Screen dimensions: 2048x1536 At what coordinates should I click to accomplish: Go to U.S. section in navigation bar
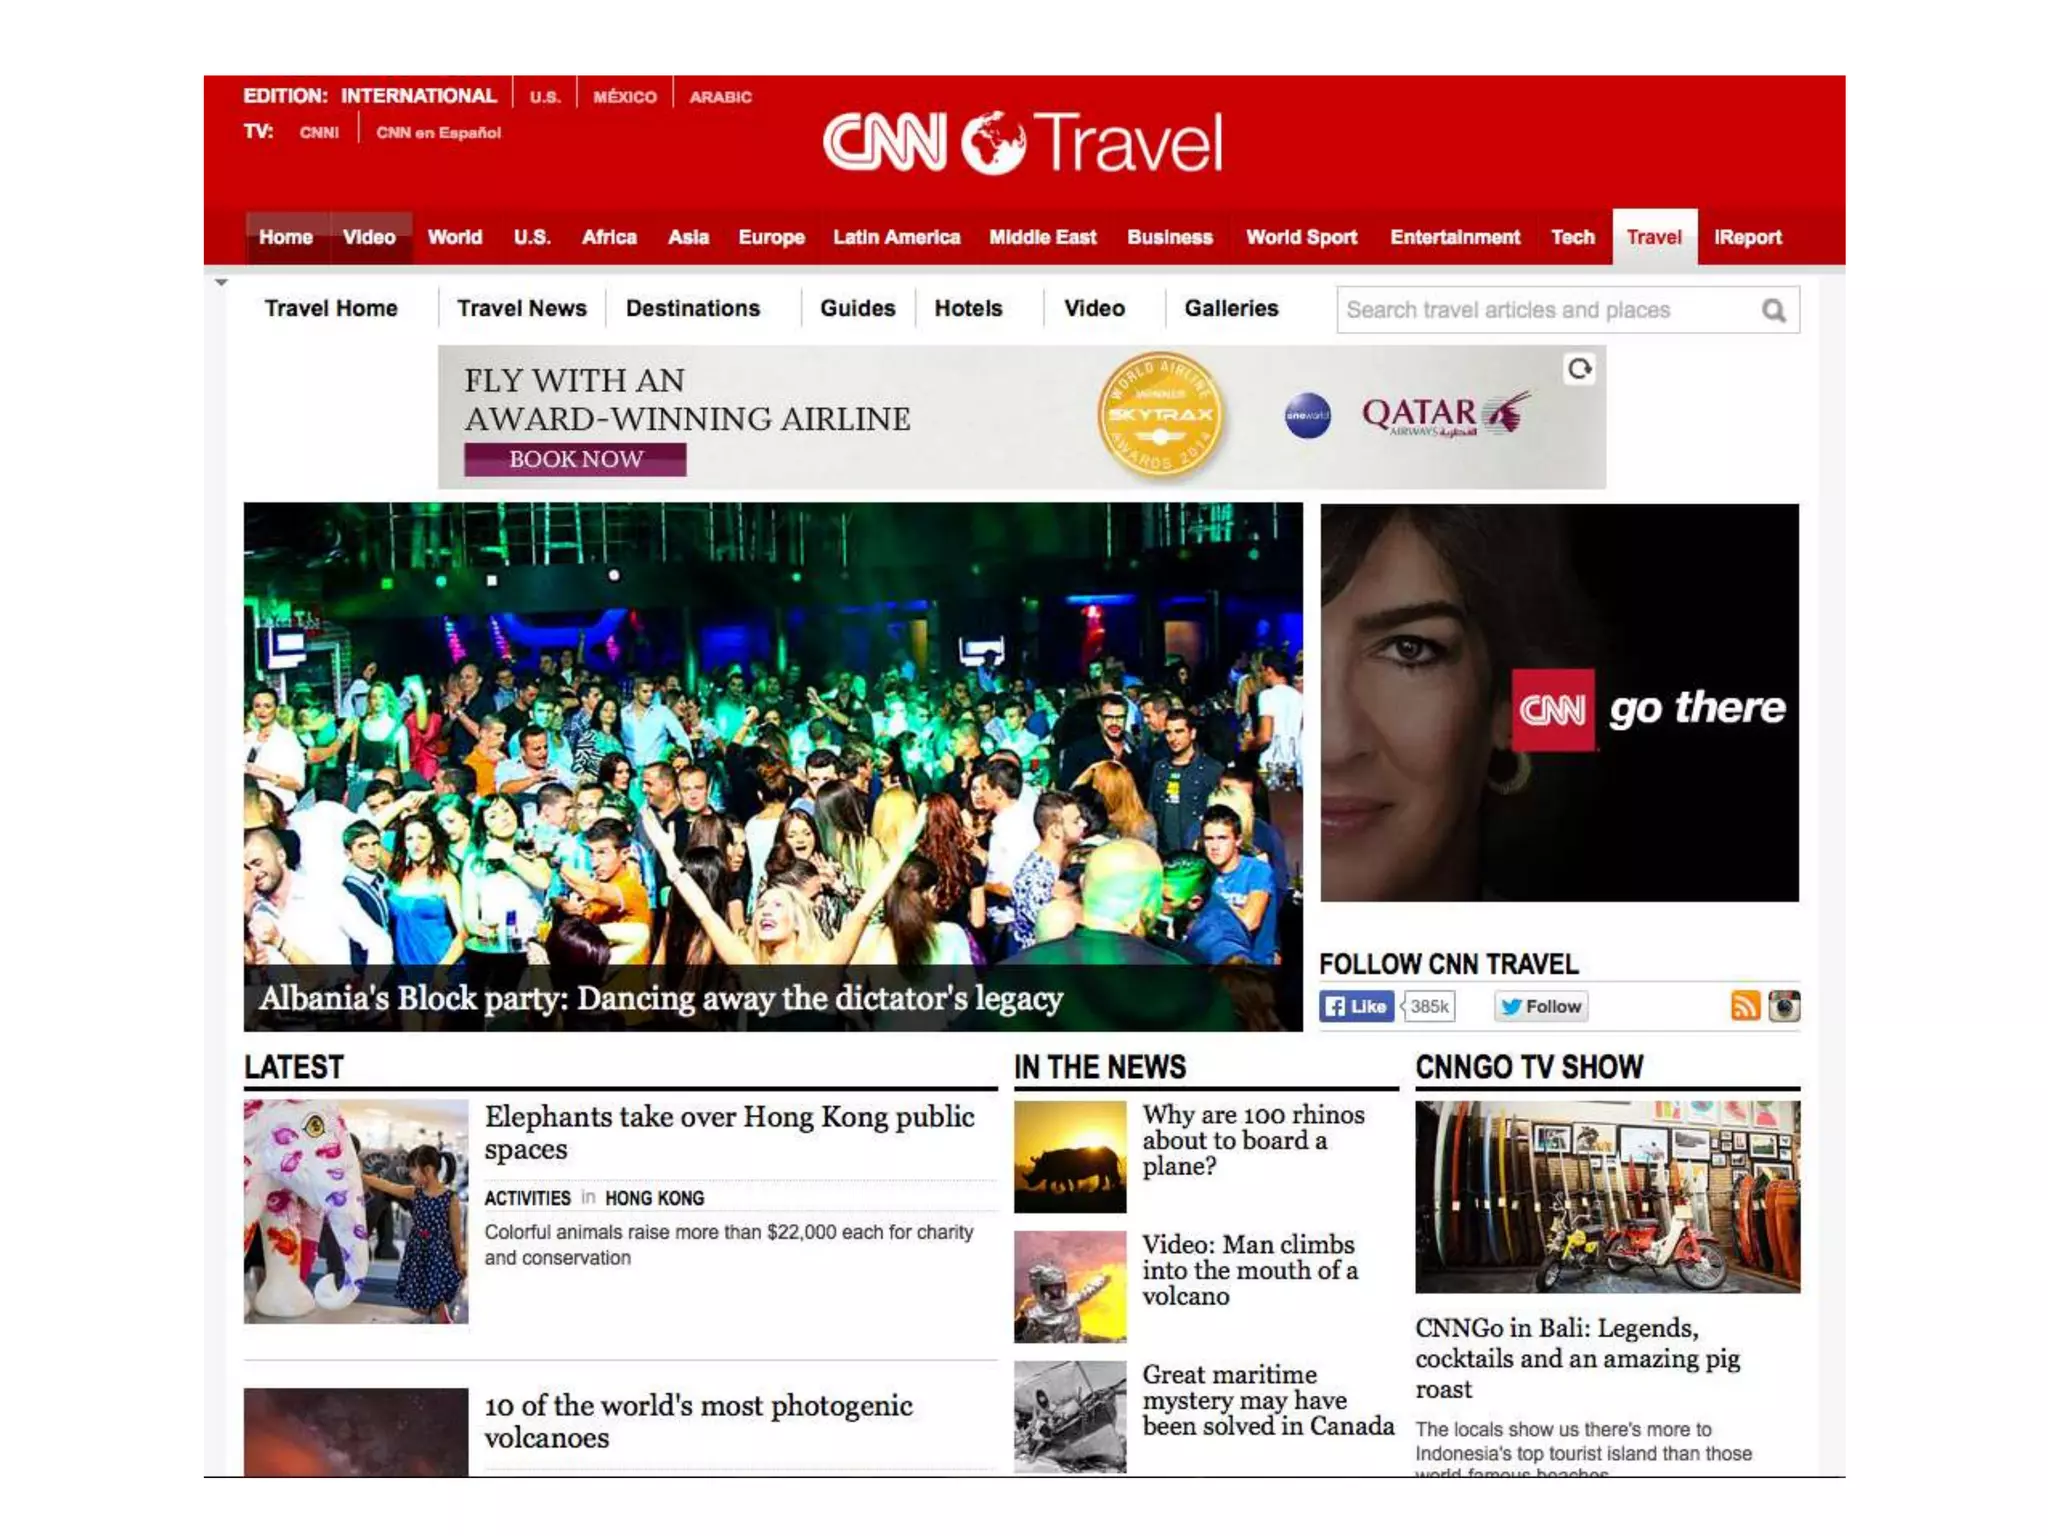[532, 237]
